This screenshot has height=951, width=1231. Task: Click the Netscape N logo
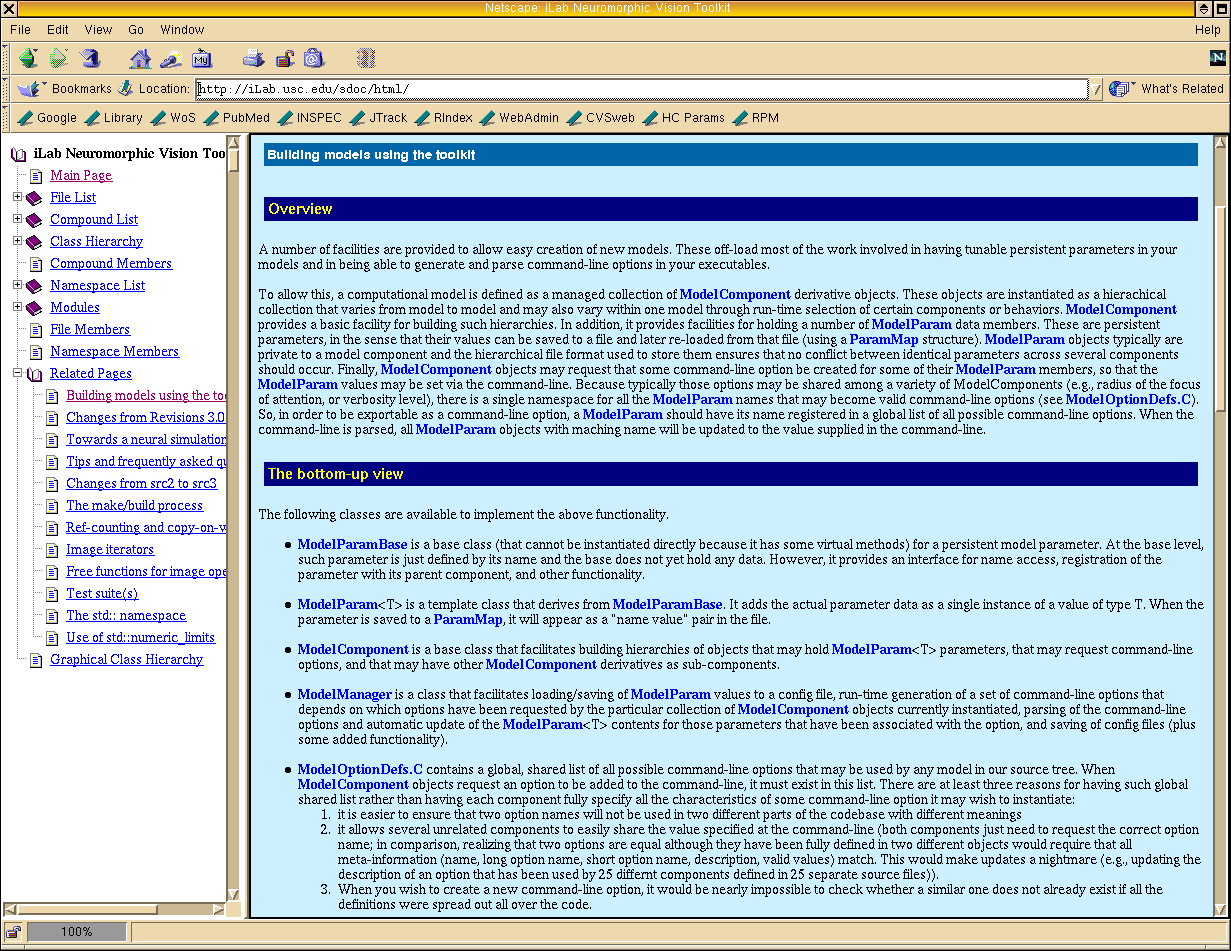click(1217, 58)
